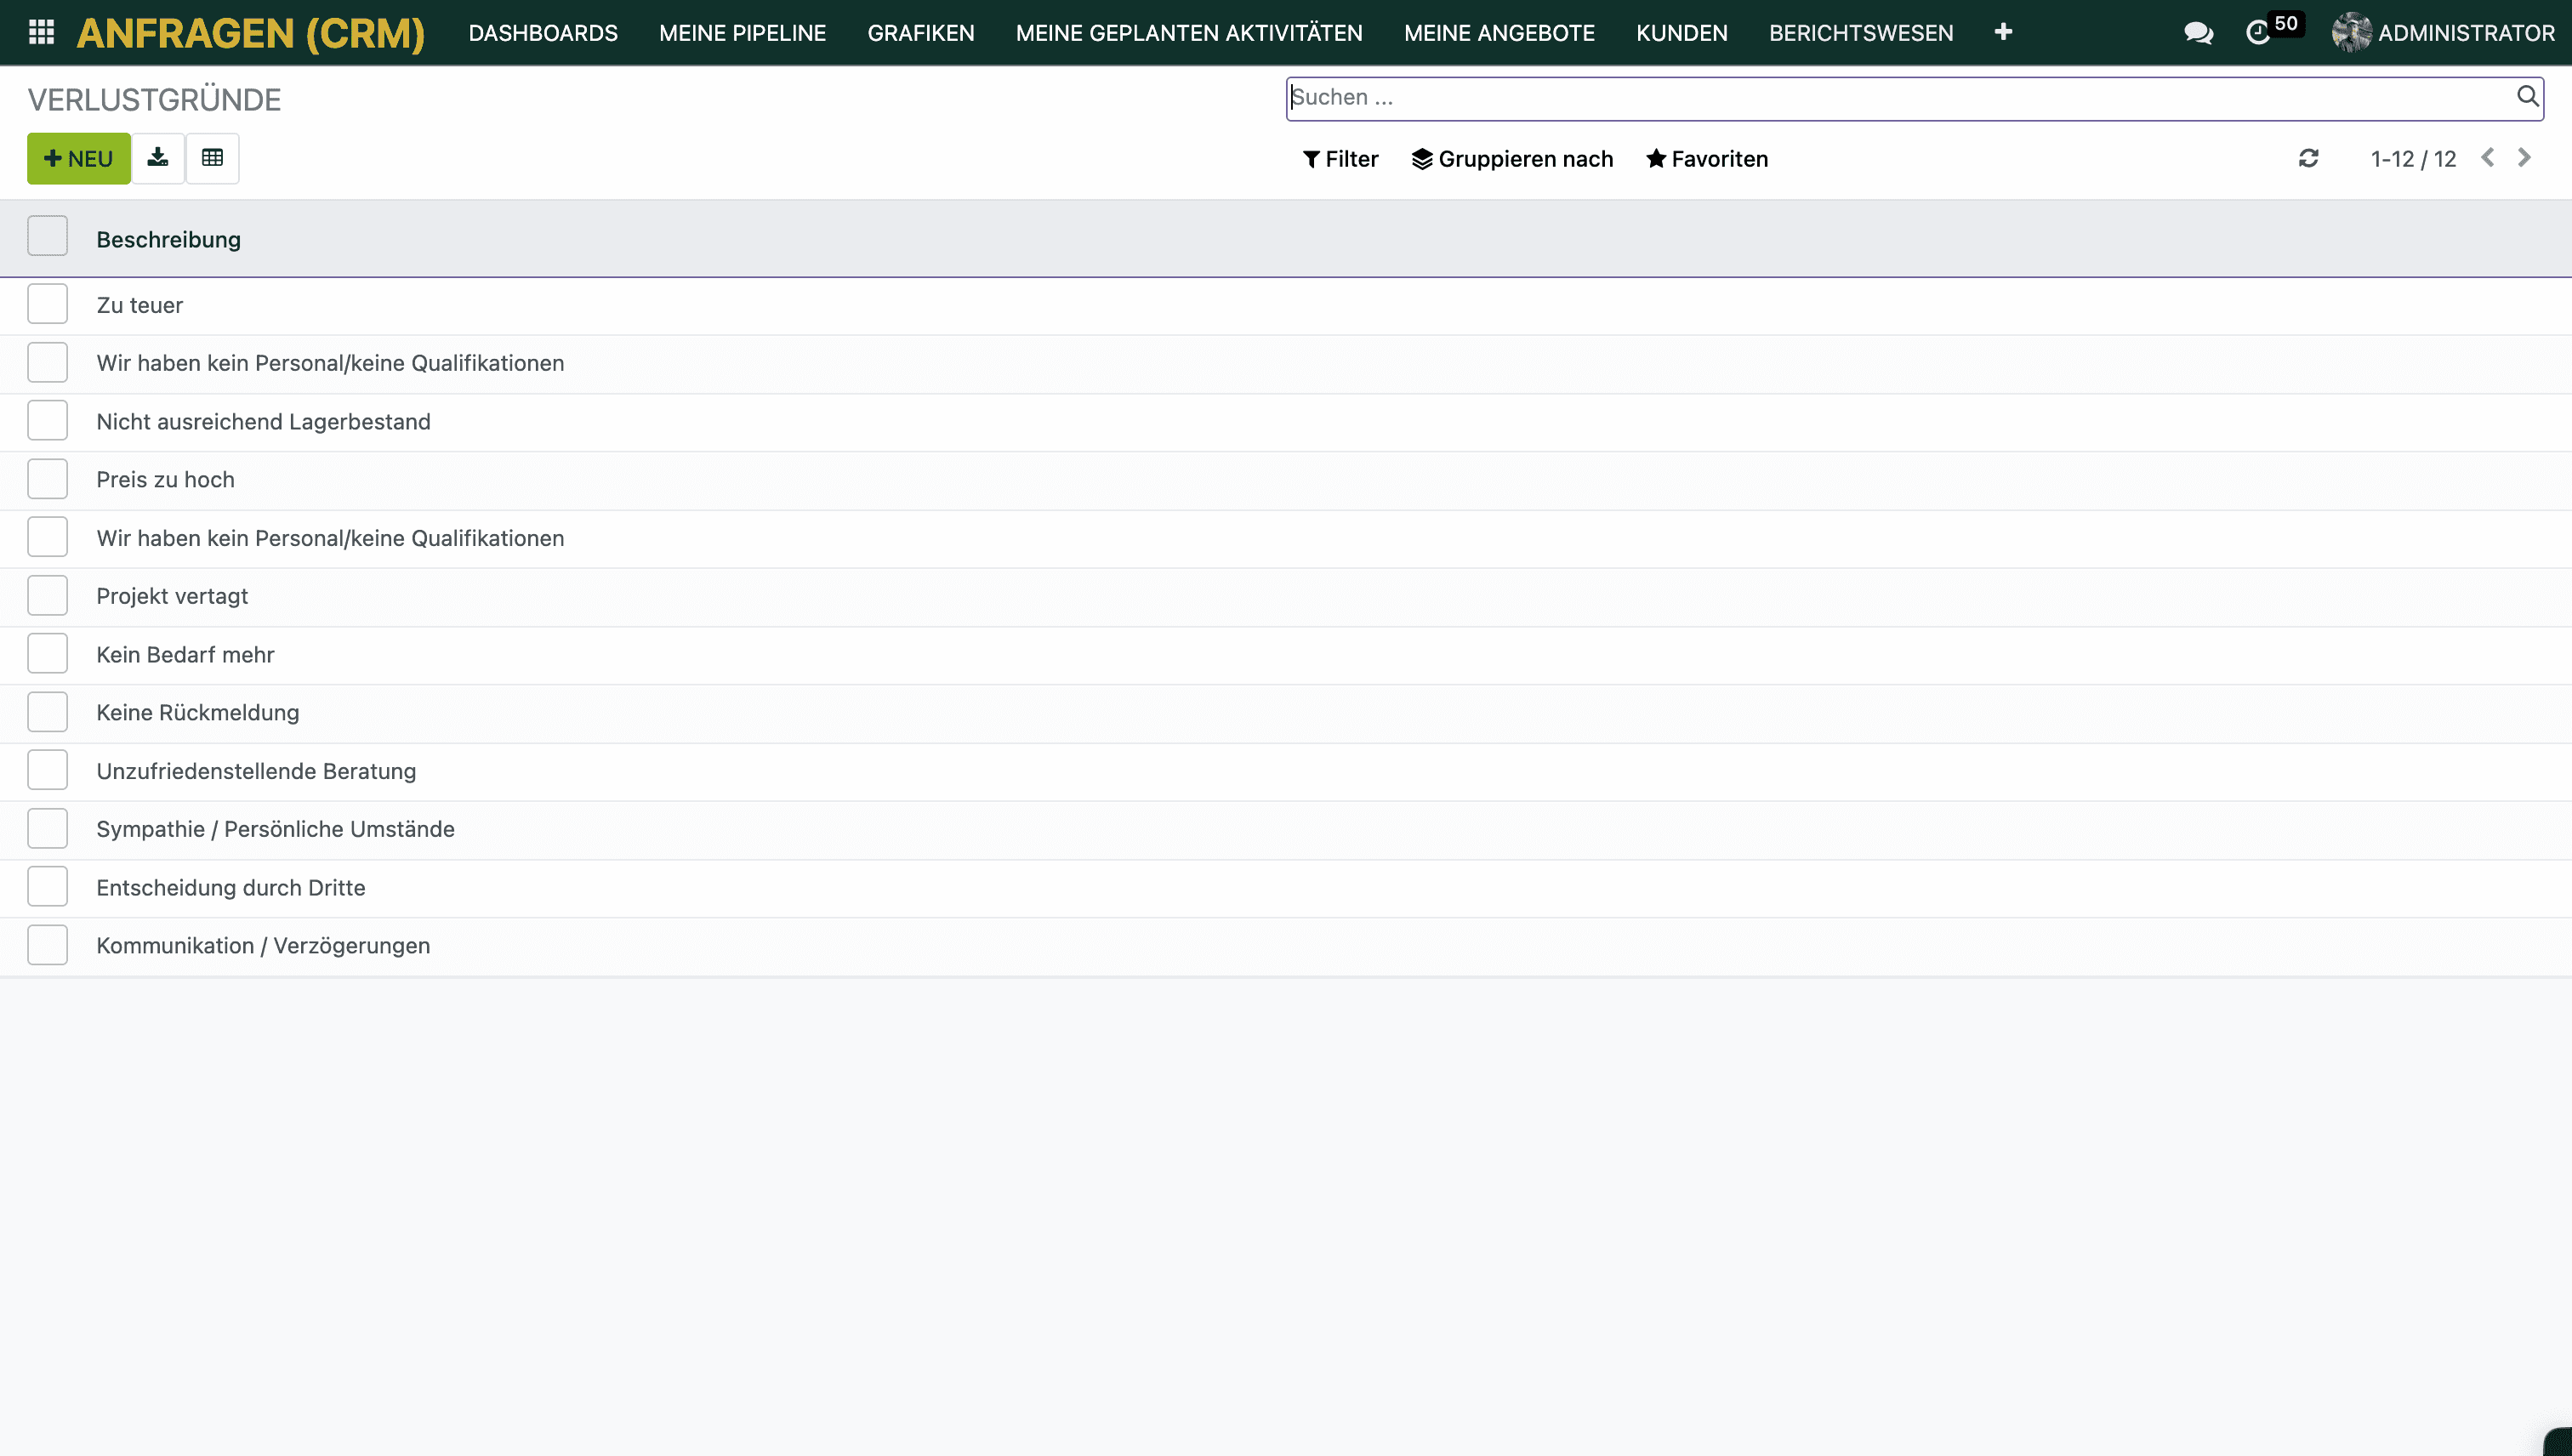This screenshot has width=2572, height=1456.
Task: Open the apps grid menu icon
Action: coord(41,32)
